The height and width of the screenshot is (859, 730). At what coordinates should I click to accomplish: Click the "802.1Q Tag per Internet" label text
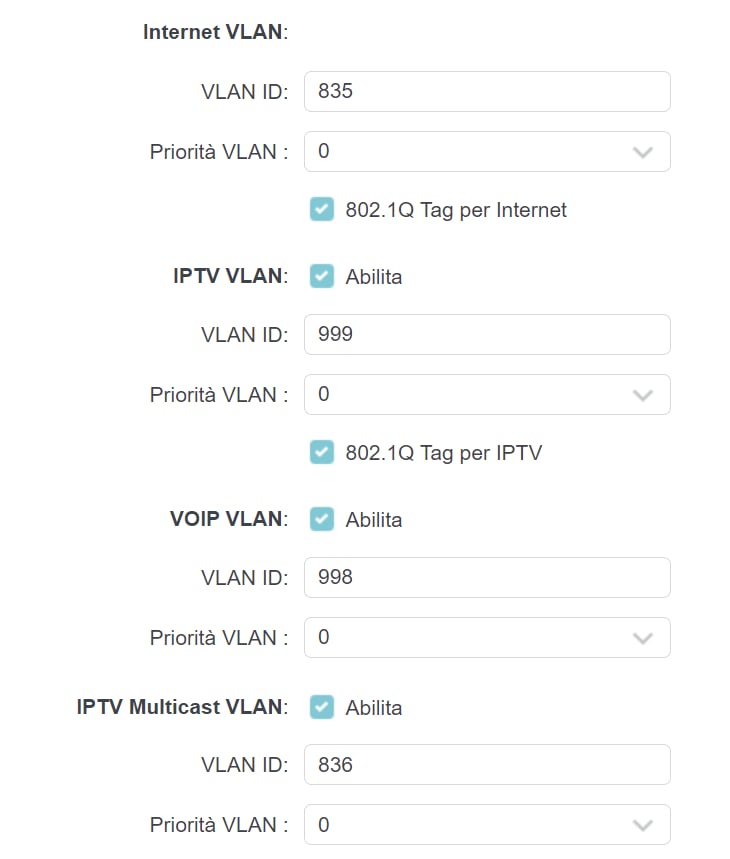[456, 210]
